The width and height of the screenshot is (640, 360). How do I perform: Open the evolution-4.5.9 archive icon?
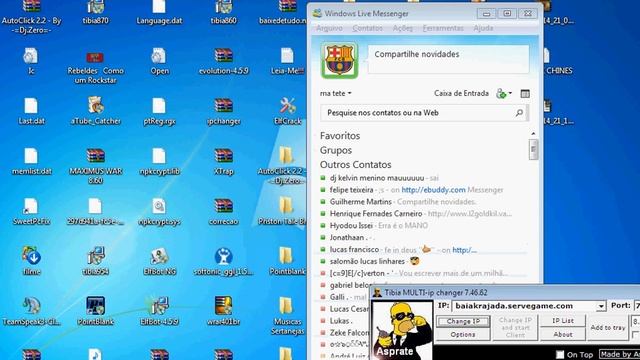223,61
